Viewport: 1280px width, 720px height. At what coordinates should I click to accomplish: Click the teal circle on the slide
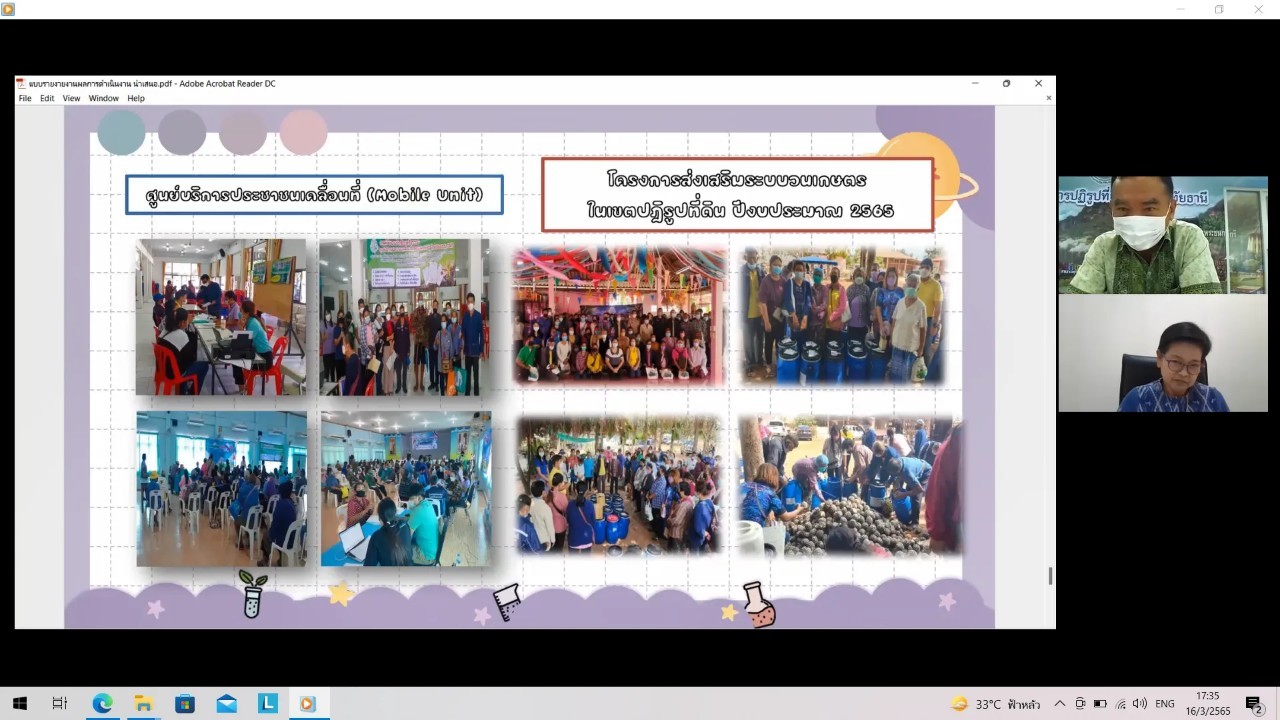coord(121,132)
